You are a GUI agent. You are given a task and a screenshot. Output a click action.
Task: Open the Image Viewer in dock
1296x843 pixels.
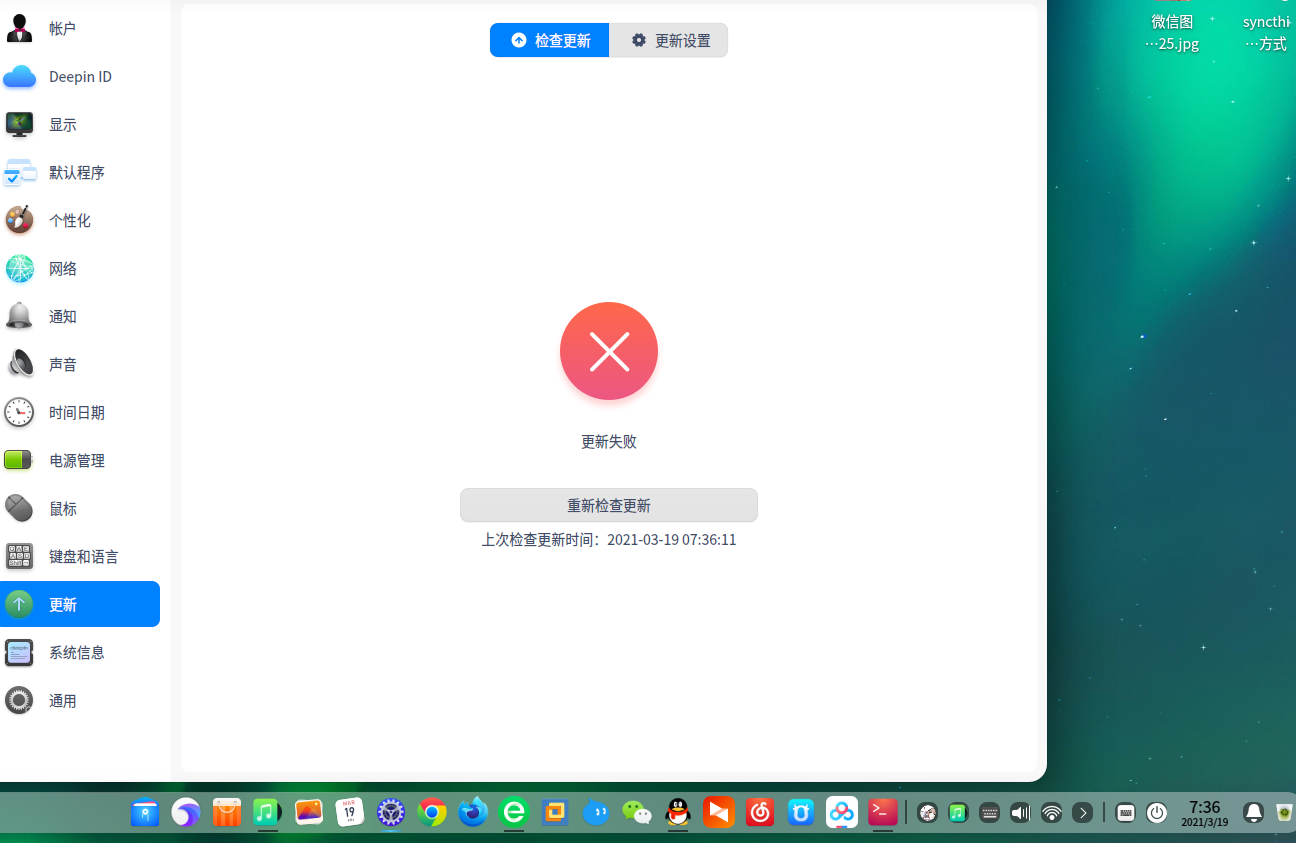pos(309,812)
